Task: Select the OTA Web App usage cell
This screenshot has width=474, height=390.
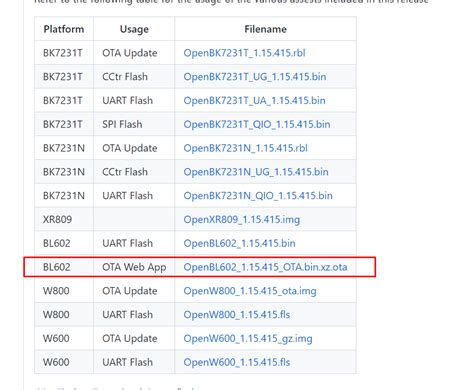Action: coord(134,267)
